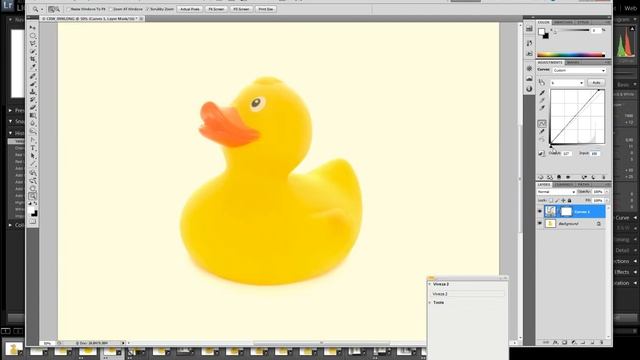This screenshot has height=360, width=640.
Task: Switch to the Channels tab
Action: coord(563,184)
